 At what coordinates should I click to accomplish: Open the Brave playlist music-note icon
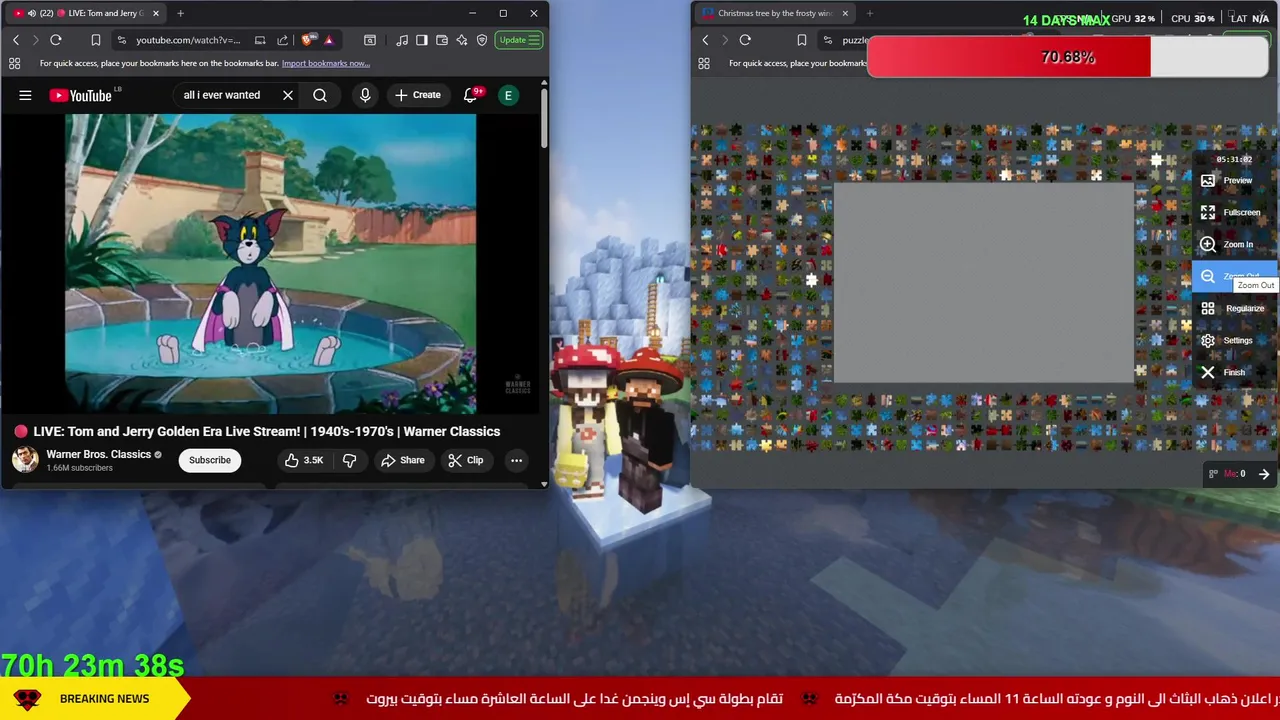[x=402, y=40]
